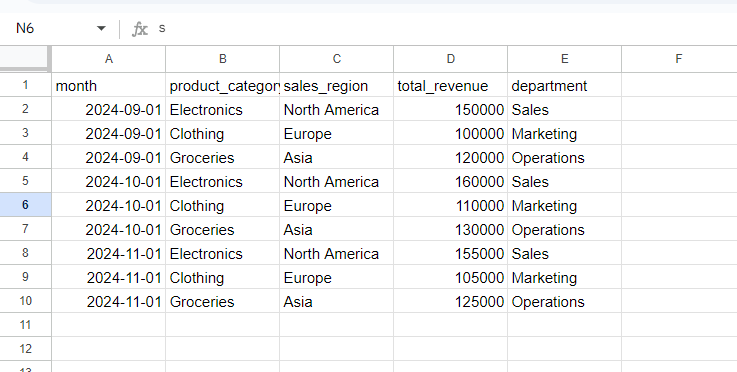Viewport: 737px width, 372px height.
Task: Click revenue value 155000
Action: pyautogui.click(x=450, y=253)
